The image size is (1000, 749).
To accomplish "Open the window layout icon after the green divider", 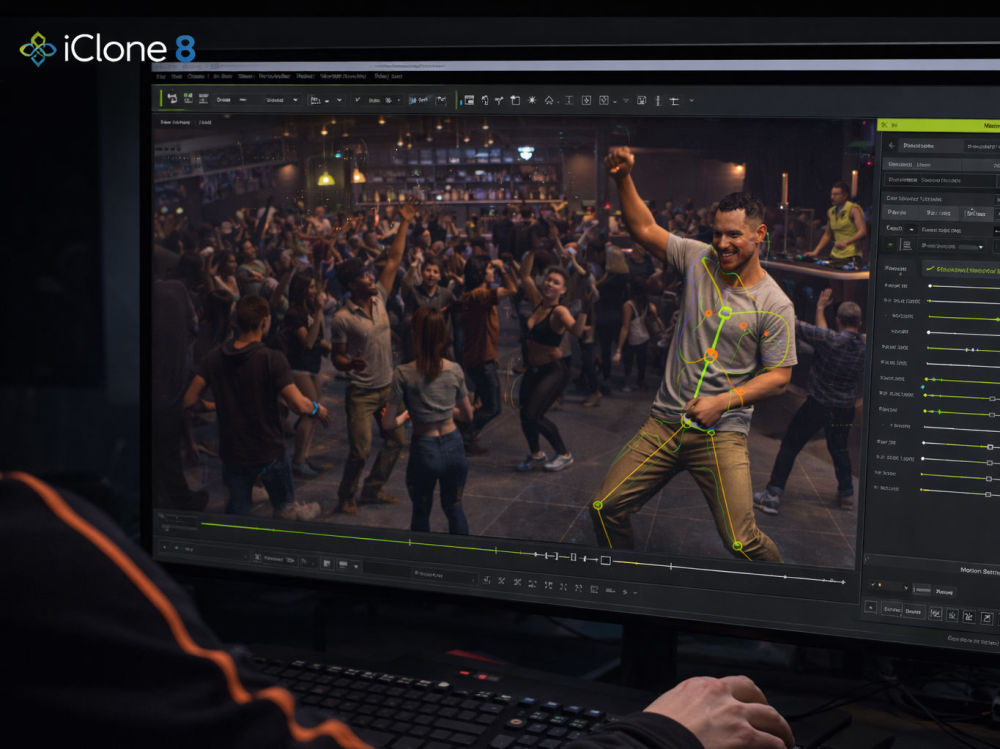I will tap(469, 100).
